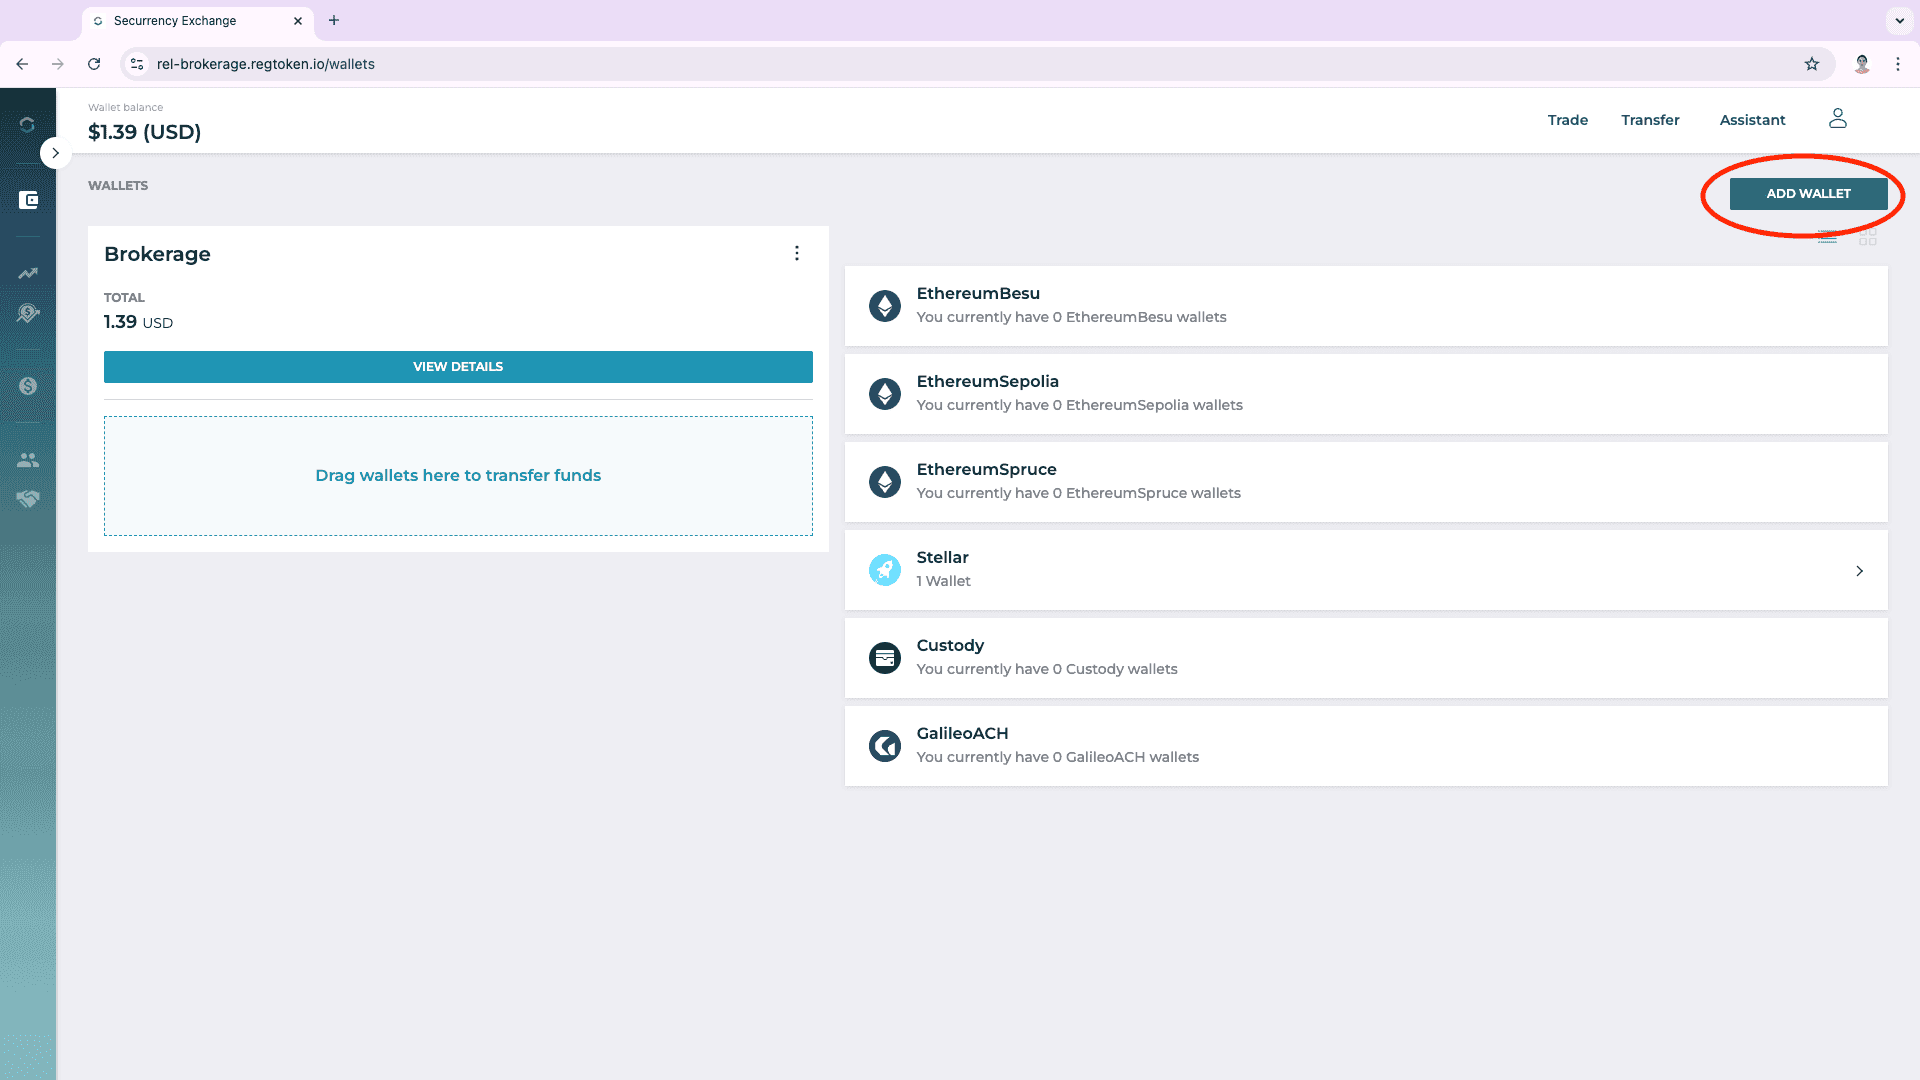Select the dollar coin icon in the sidebar
Image resolution: width=1920 pixels, height=1080 pixels.
coord(28,386)
